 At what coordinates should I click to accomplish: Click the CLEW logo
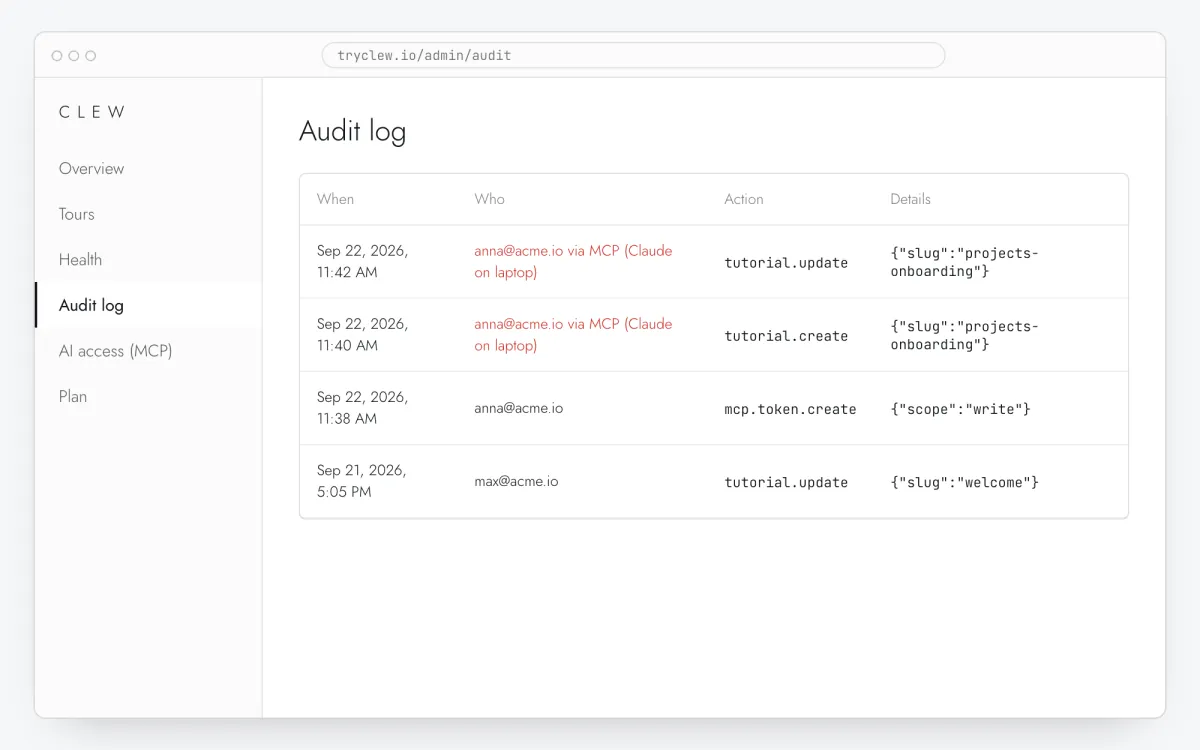[92, 112]
